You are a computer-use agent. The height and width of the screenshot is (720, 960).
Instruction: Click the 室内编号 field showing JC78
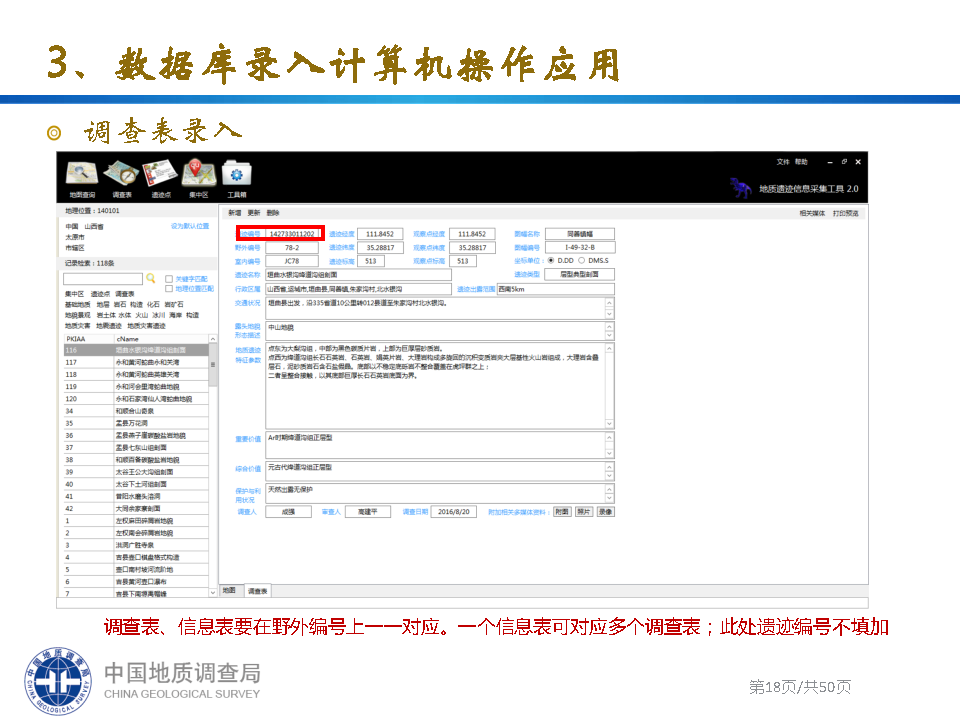pos(292,261)
